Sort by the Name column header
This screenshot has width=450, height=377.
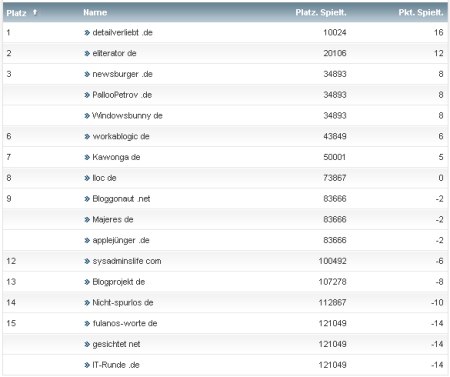pos(95,13)
